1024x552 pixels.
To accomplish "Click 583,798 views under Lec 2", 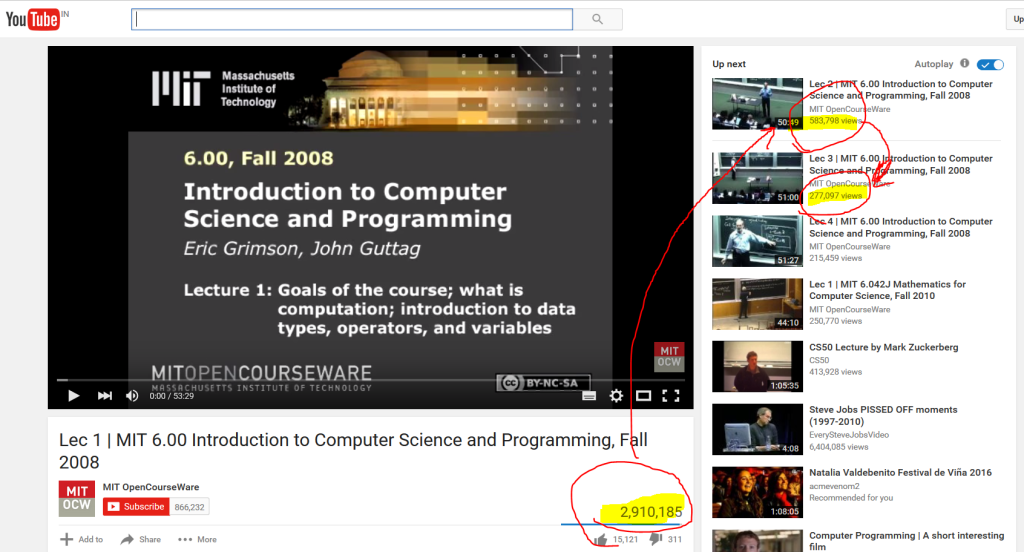I will 835,121.
